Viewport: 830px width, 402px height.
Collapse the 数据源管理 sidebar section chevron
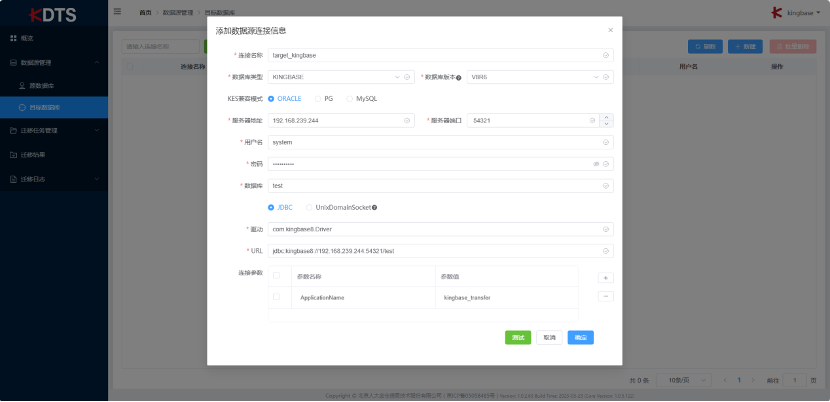click(97, 62)
